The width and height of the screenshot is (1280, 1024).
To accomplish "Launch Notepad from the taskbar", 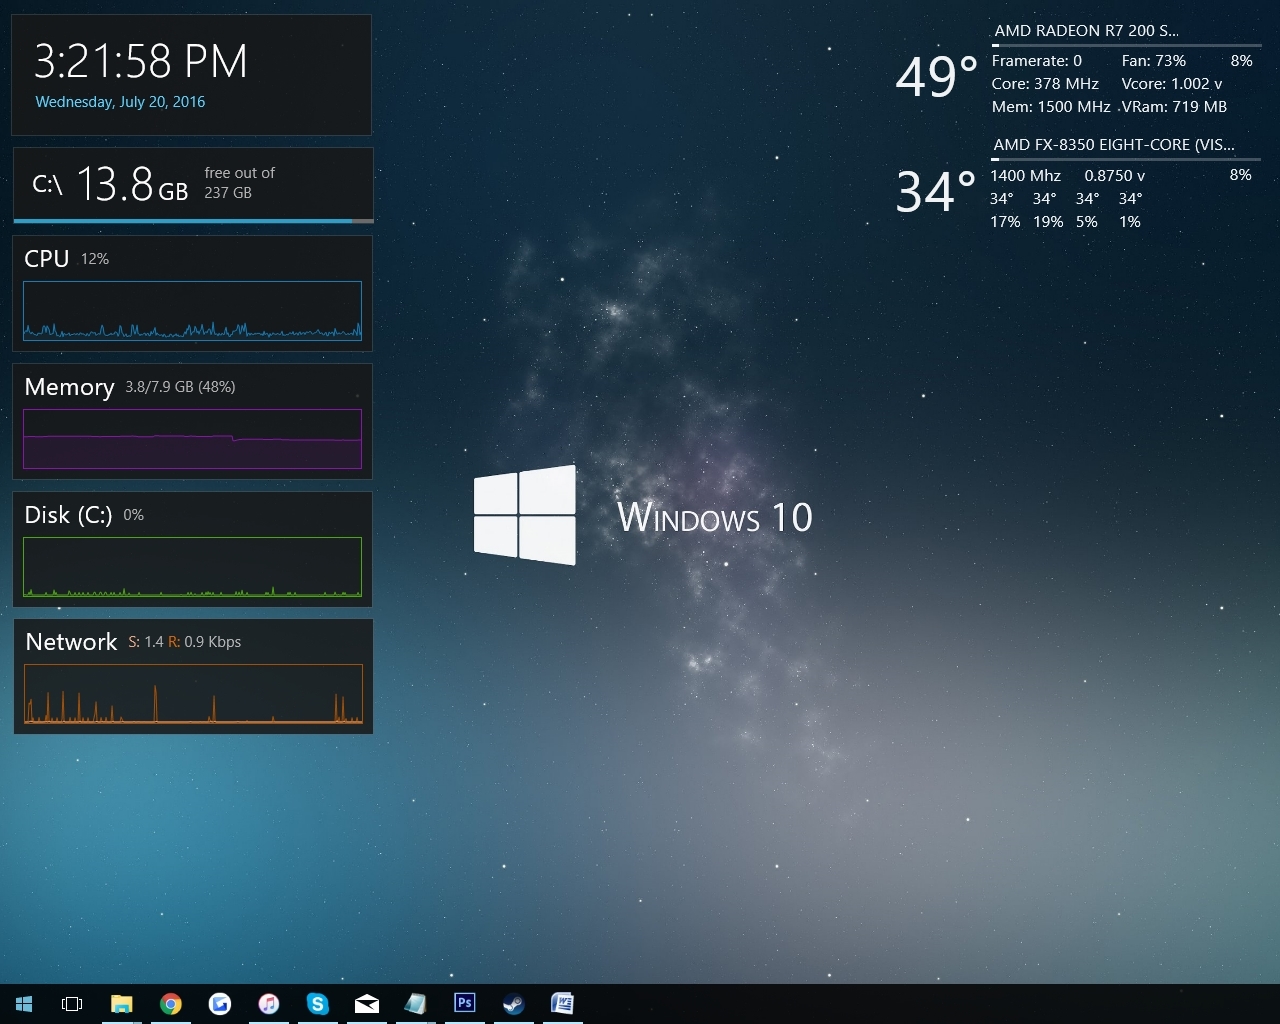I will tap(416, 1003).
